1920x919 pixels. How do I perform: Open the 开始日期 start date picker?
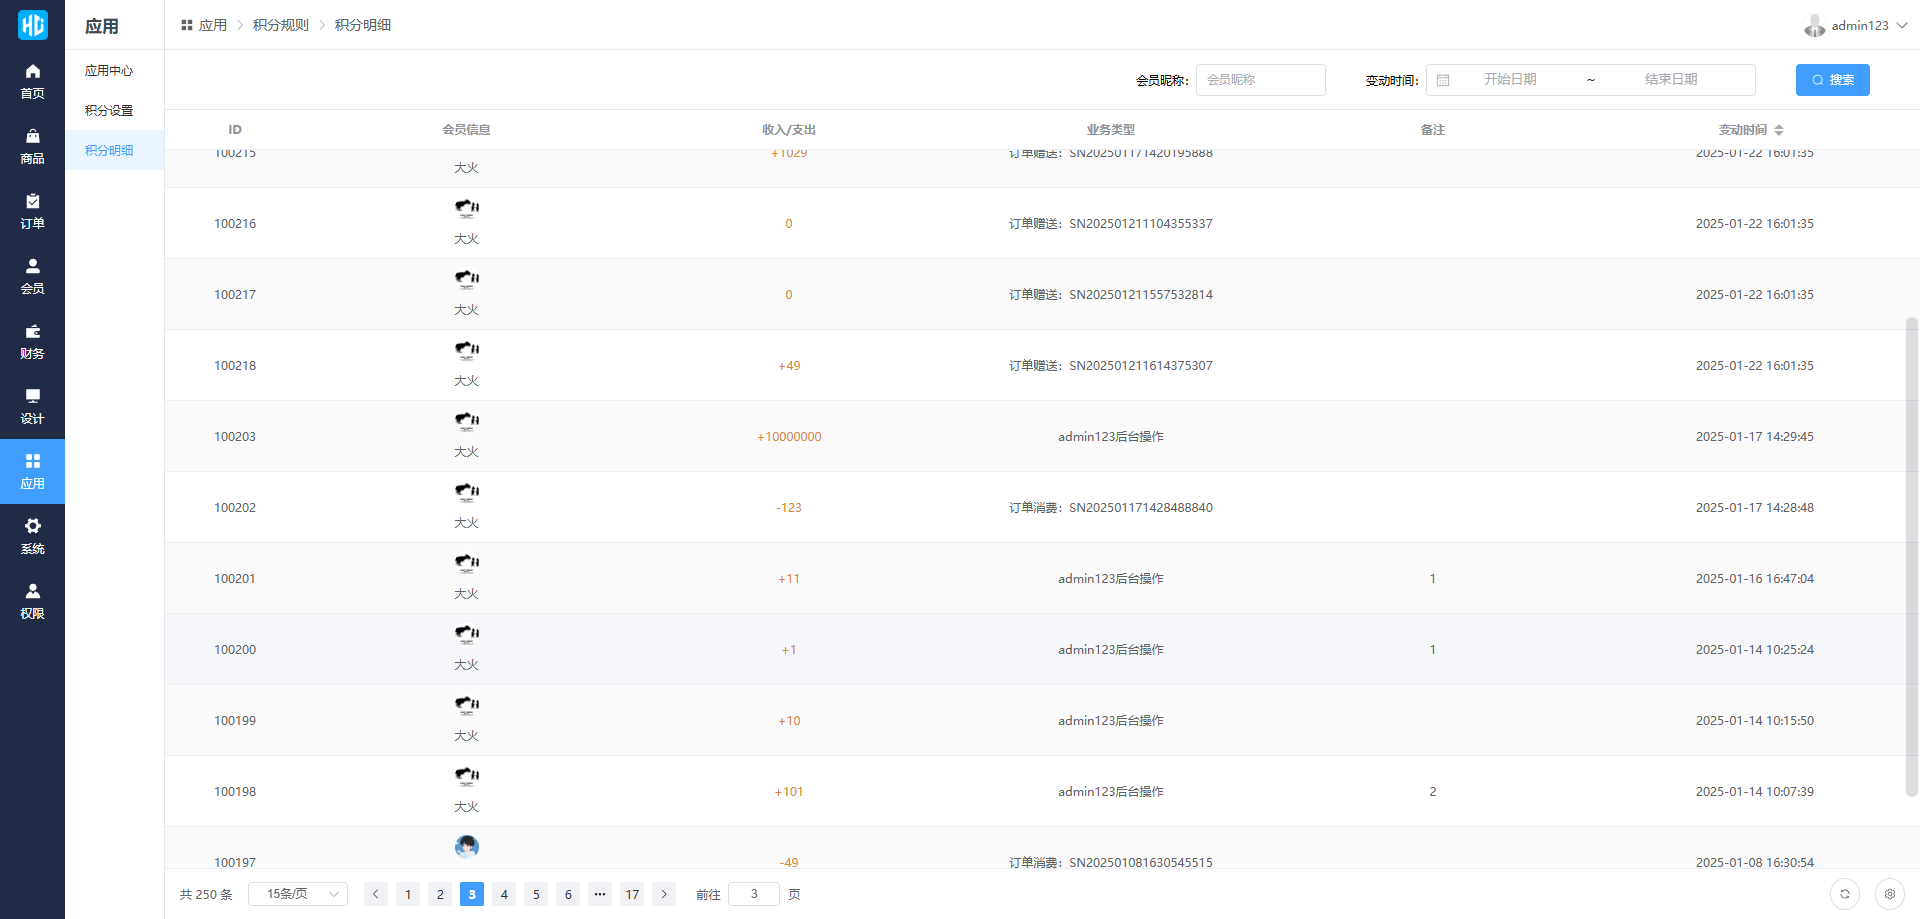tap(1509, 80)
